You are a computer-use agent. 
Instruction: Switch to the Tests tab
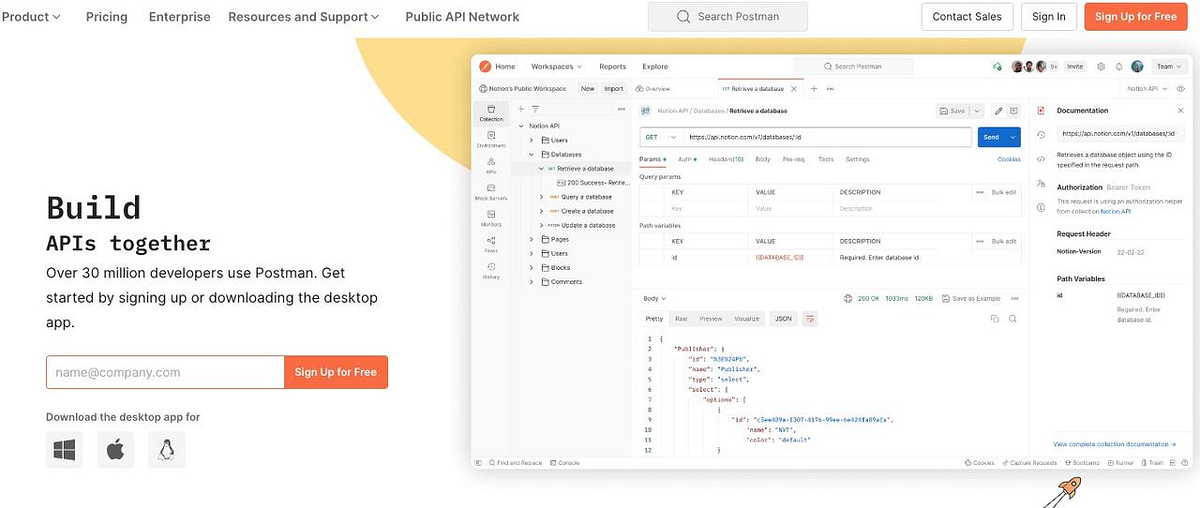tap(826, 159)
